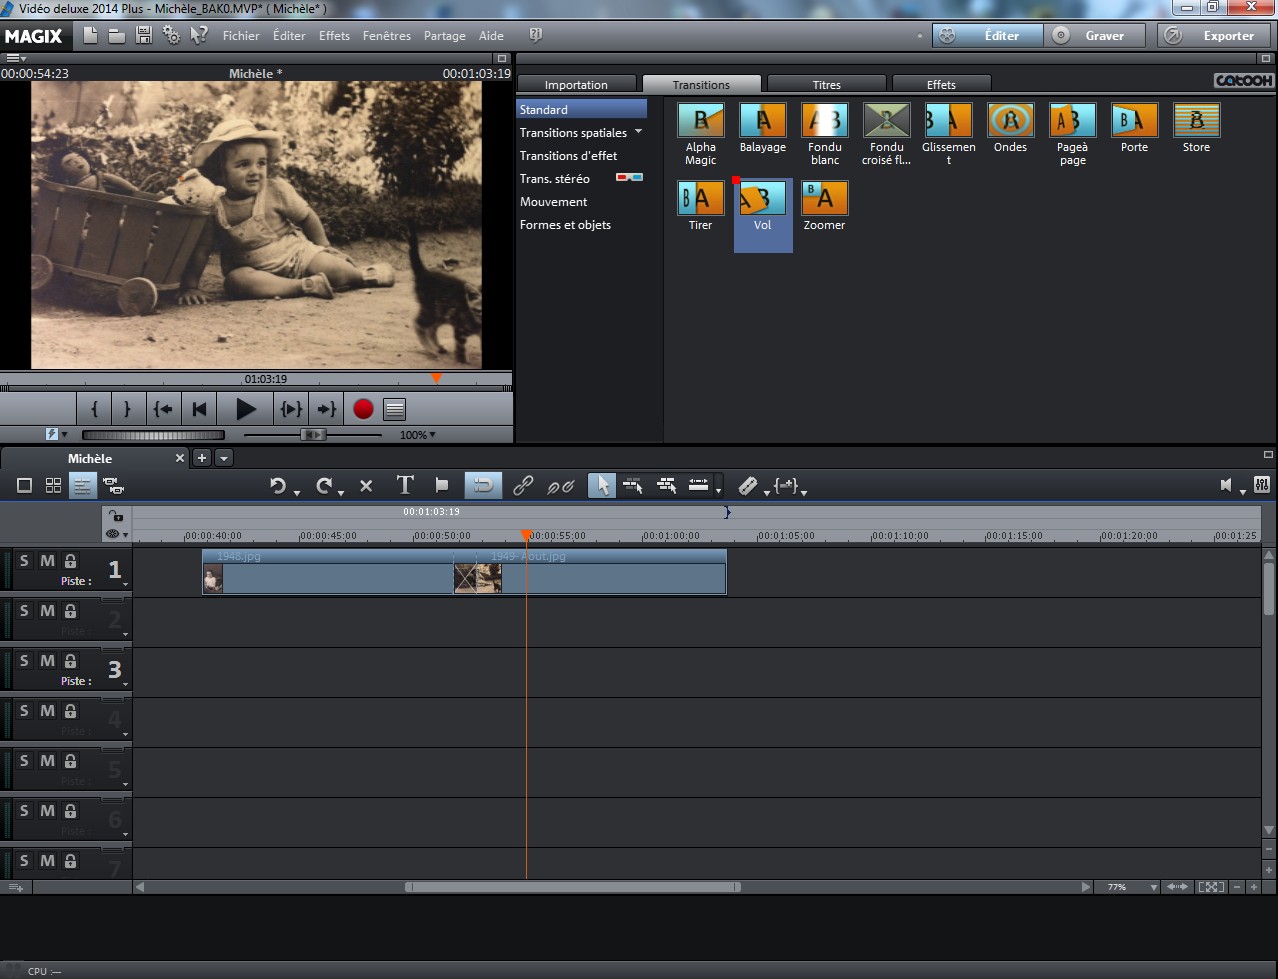The image size is (1278, 979).
Task: Click the save project floppy icon
Action: pos(144,36)
